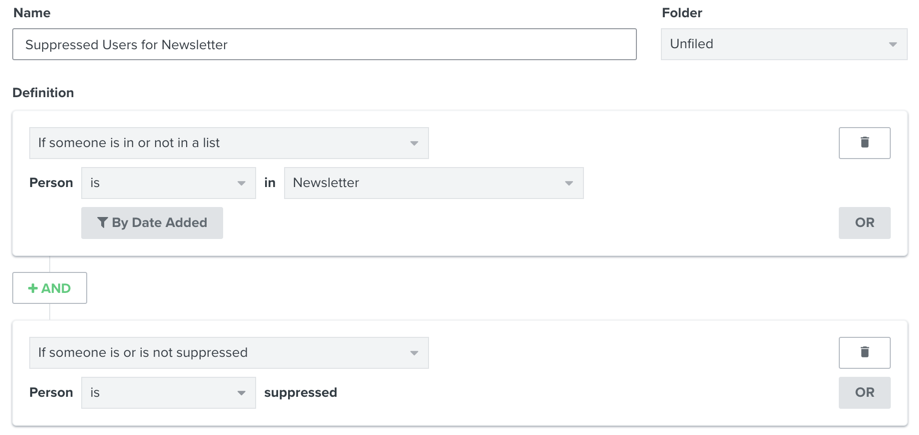Click the segment Name text field
Viewport: 919px width, 435px height.
[324, 44]
